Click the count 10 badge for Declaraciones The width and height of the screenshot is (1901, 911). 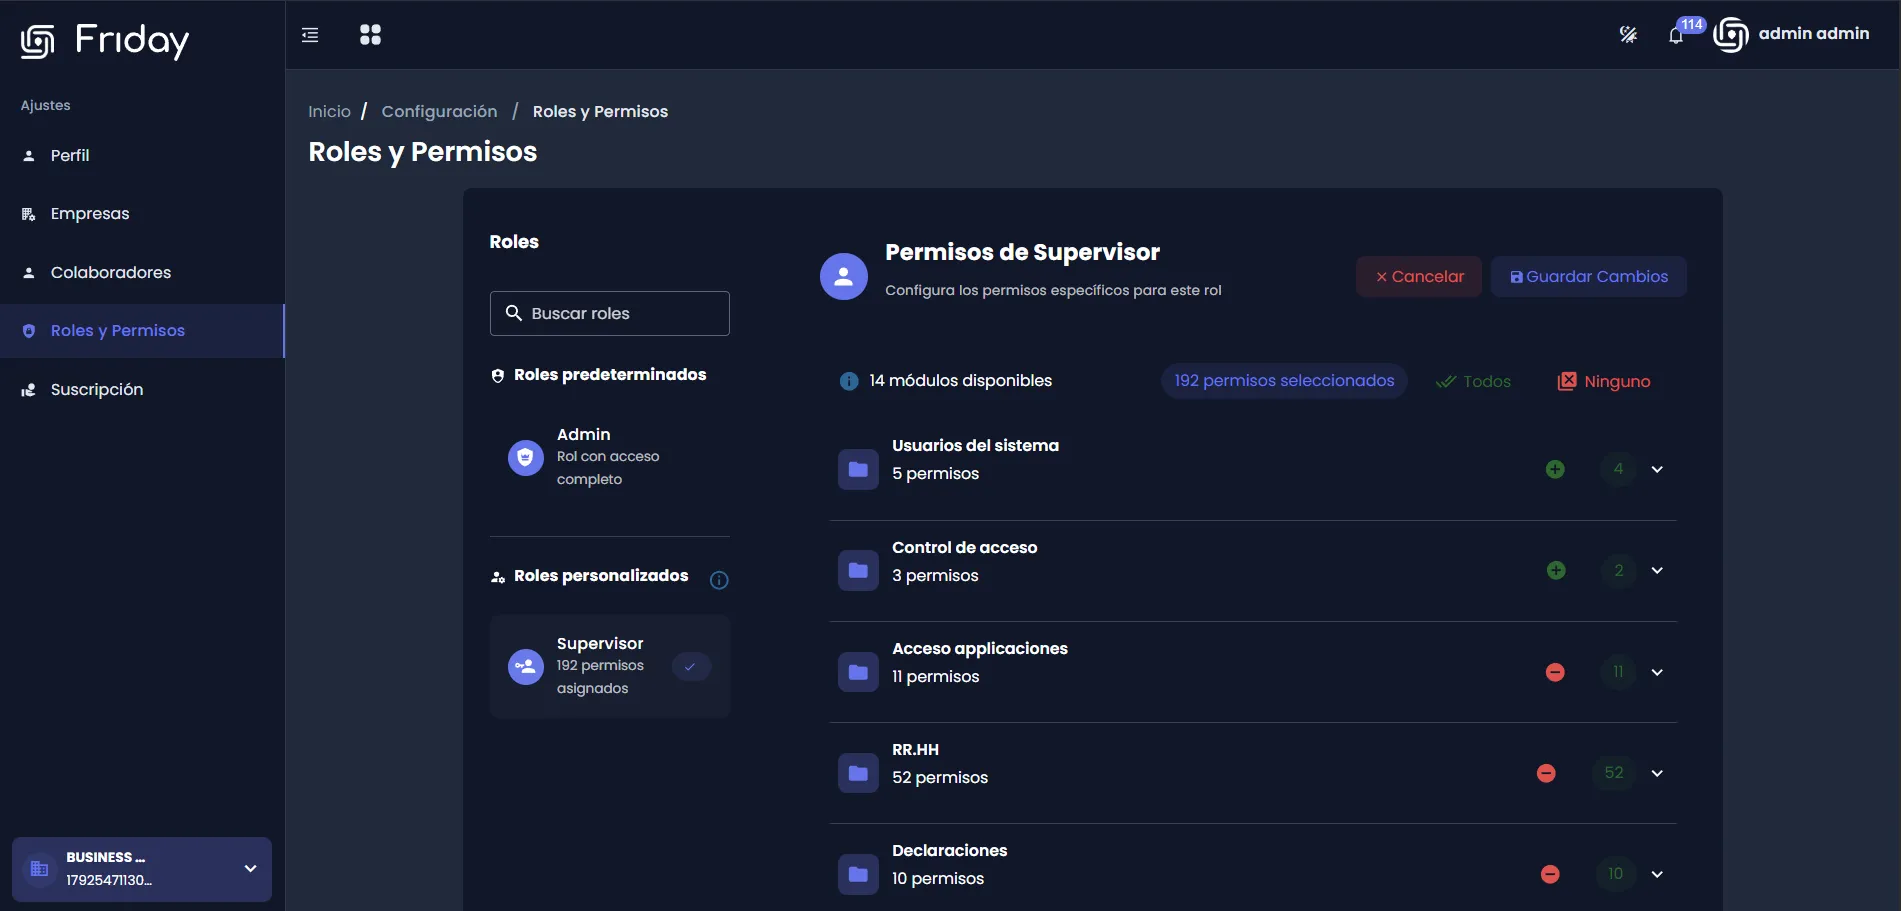pyautogui.click(x=1615, y=874)
